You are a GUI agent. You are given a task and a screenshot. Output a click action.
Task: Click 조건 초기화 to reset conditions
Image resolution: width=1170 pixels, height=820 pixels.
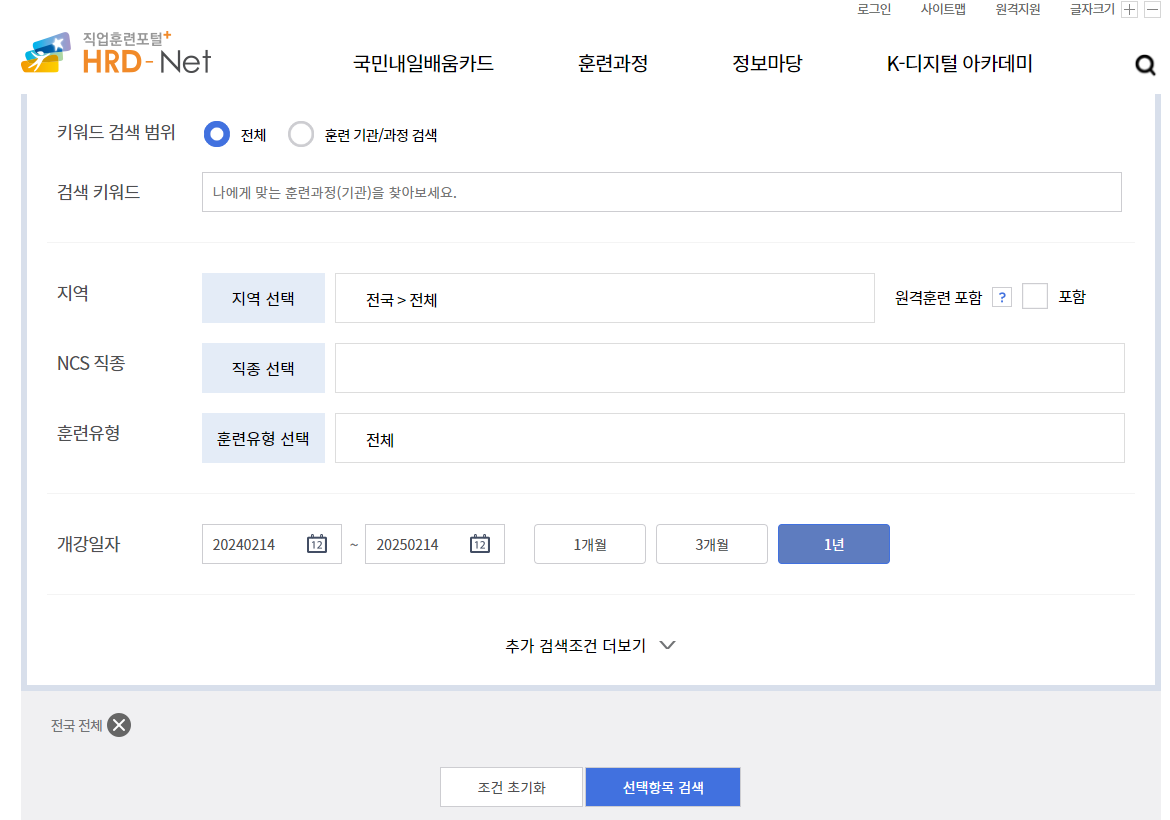[511, 787]
